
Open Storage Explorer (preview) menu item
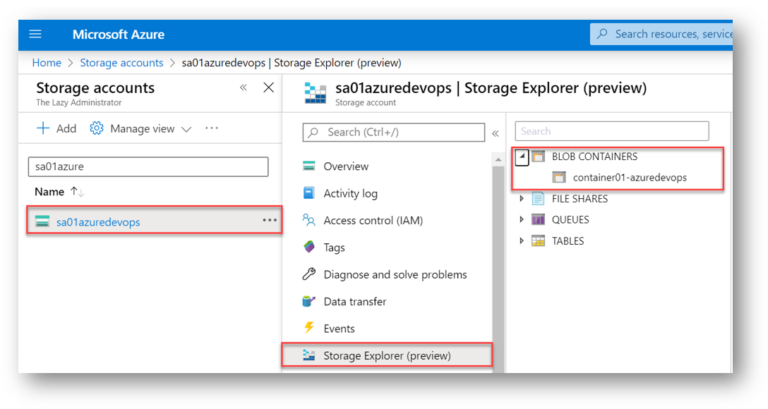(387, 356)
